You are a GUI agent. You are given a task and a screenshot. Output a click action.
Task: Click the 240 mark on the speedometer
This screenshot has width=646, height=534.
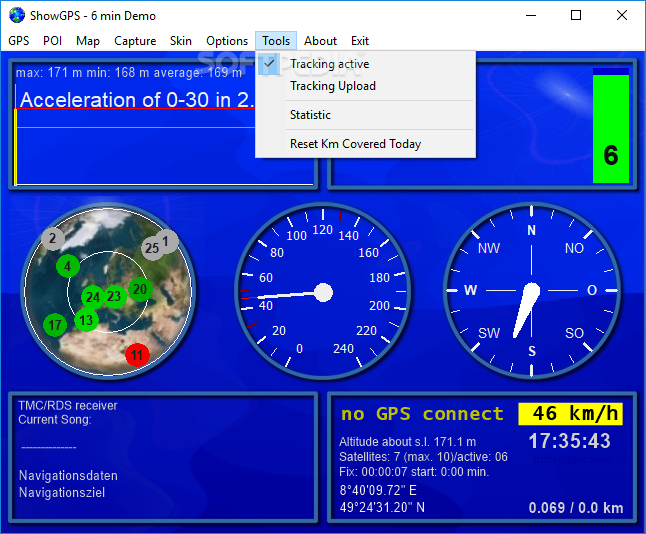(344, 349)
